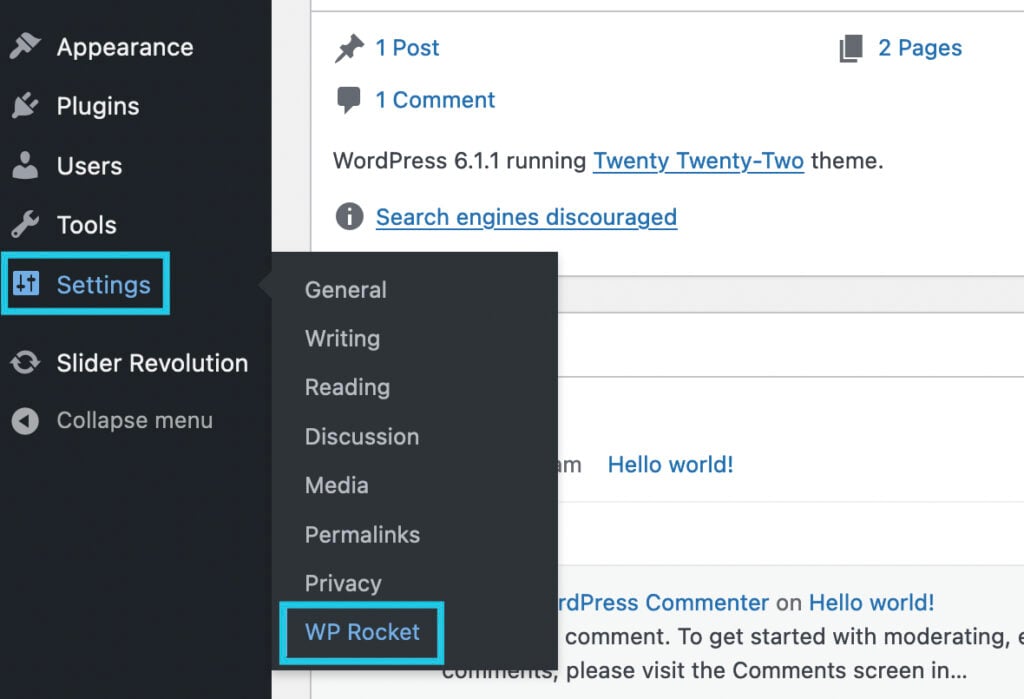
Task: Click the Appearance paintbrush icon
Action: [x=25, y=46]
